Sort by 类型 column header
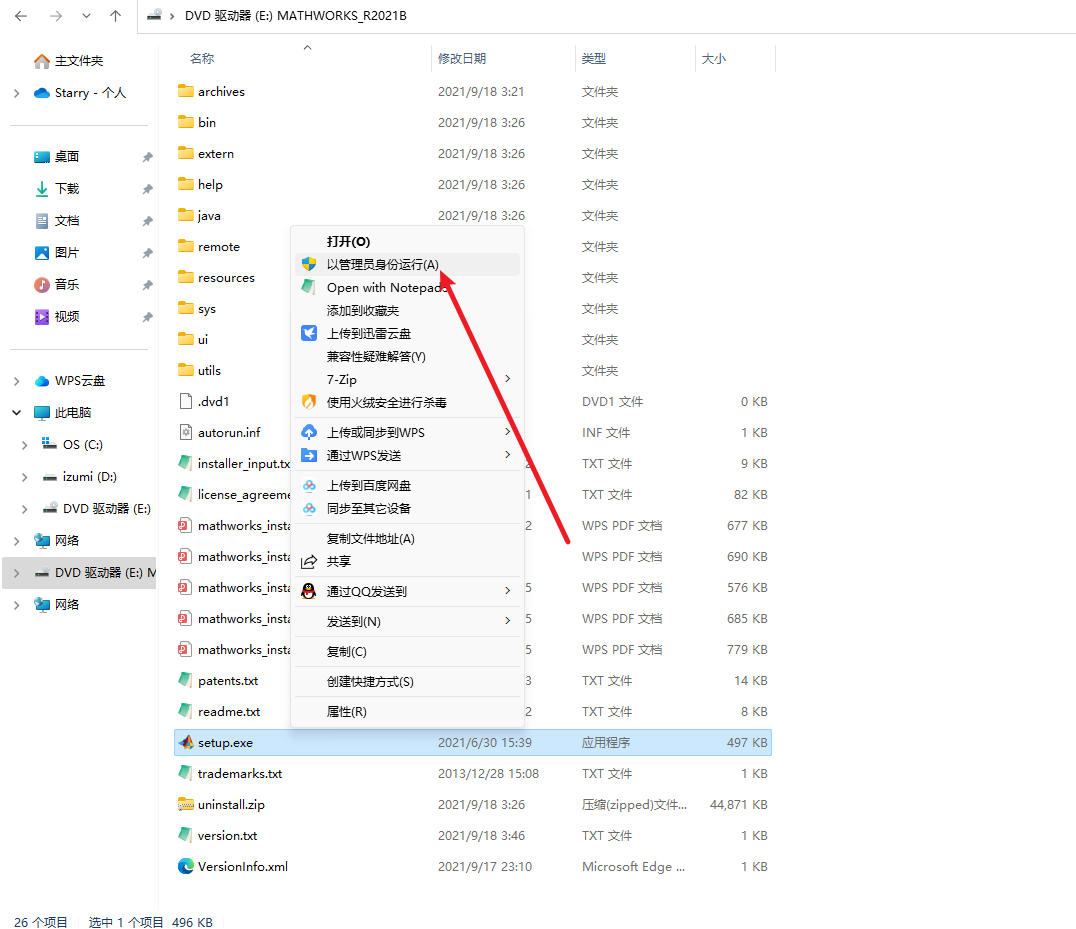 594,59
